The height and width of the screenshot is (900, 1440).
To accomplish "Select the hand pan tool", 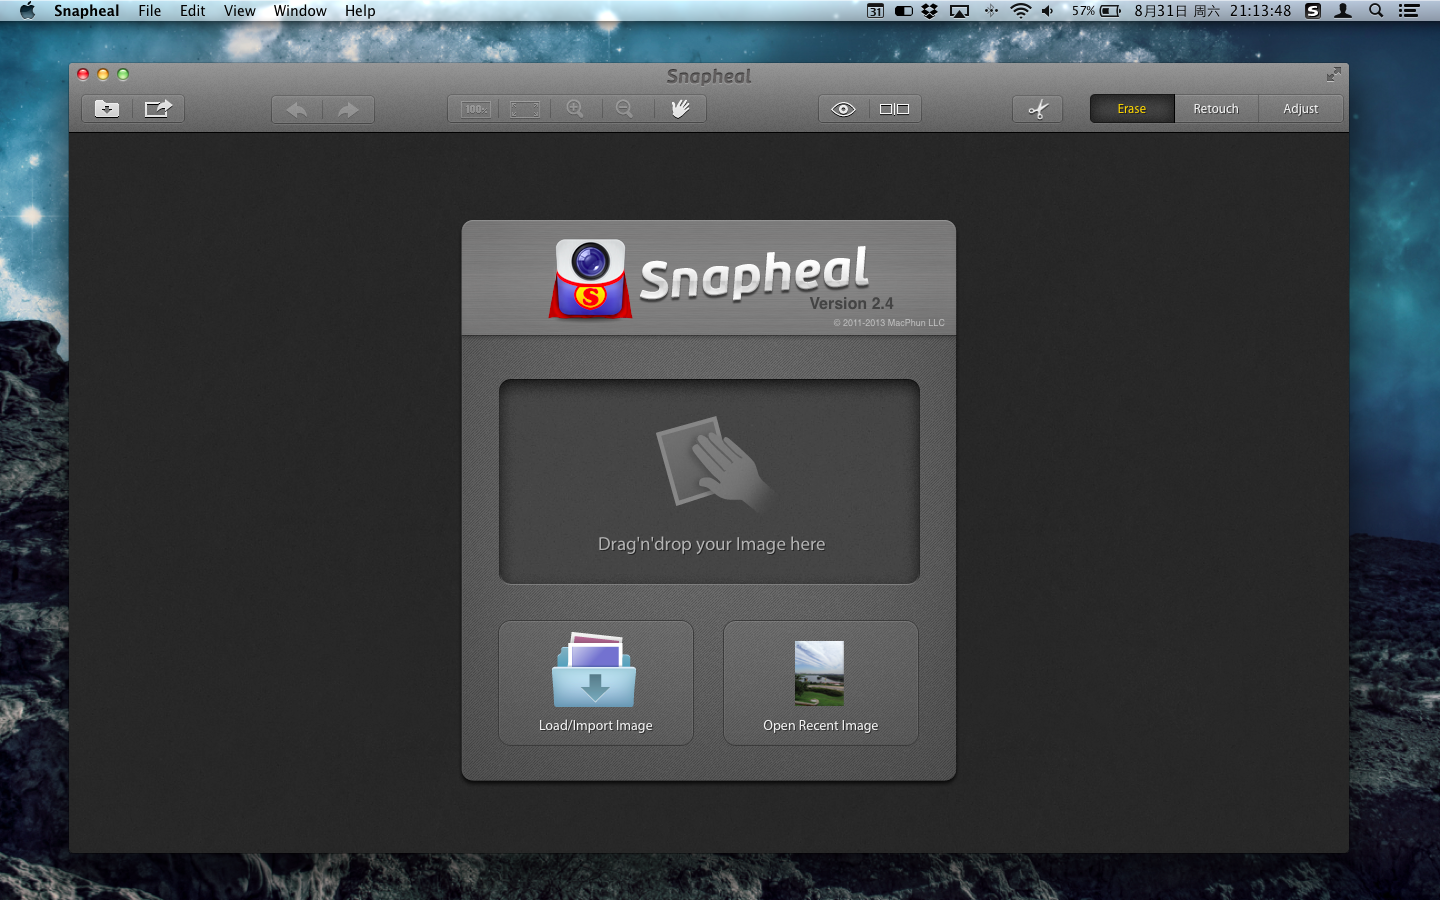I will [680, 109].
